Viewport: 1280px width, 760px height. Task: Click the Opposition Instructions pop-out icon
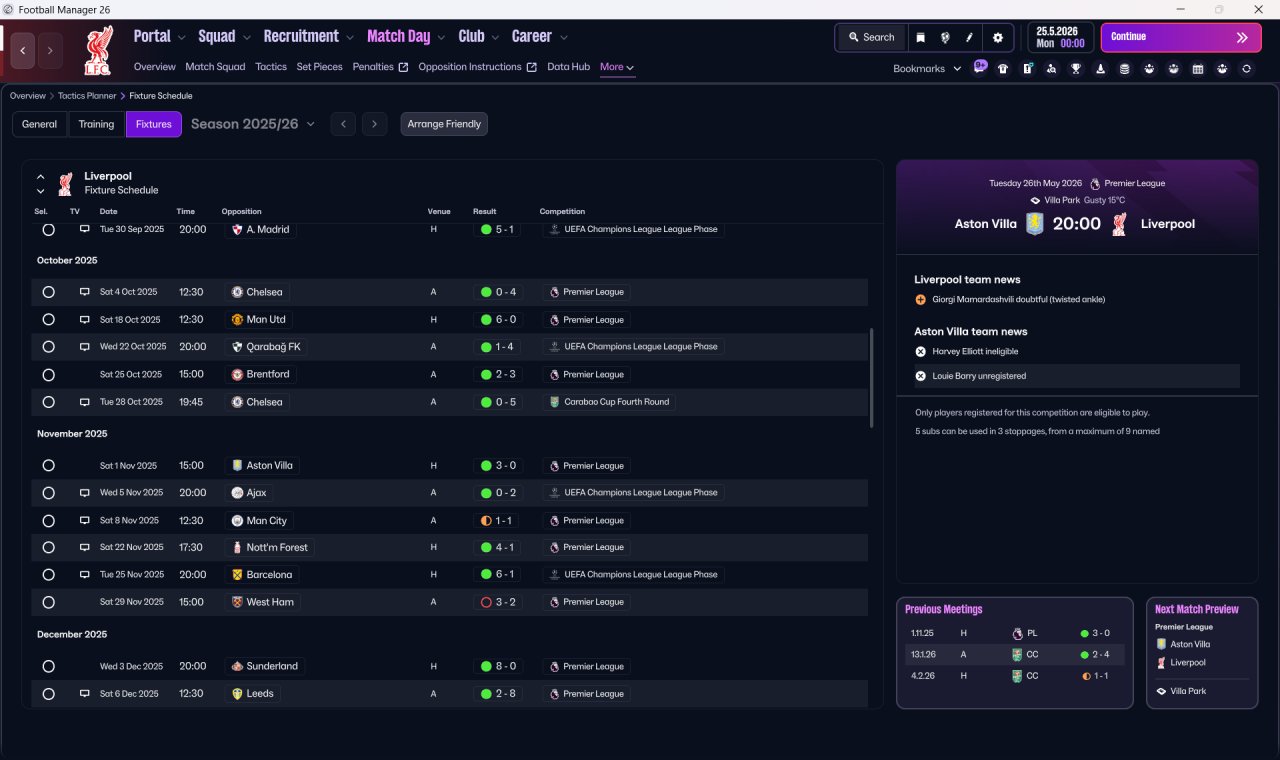tap(532, 67)
